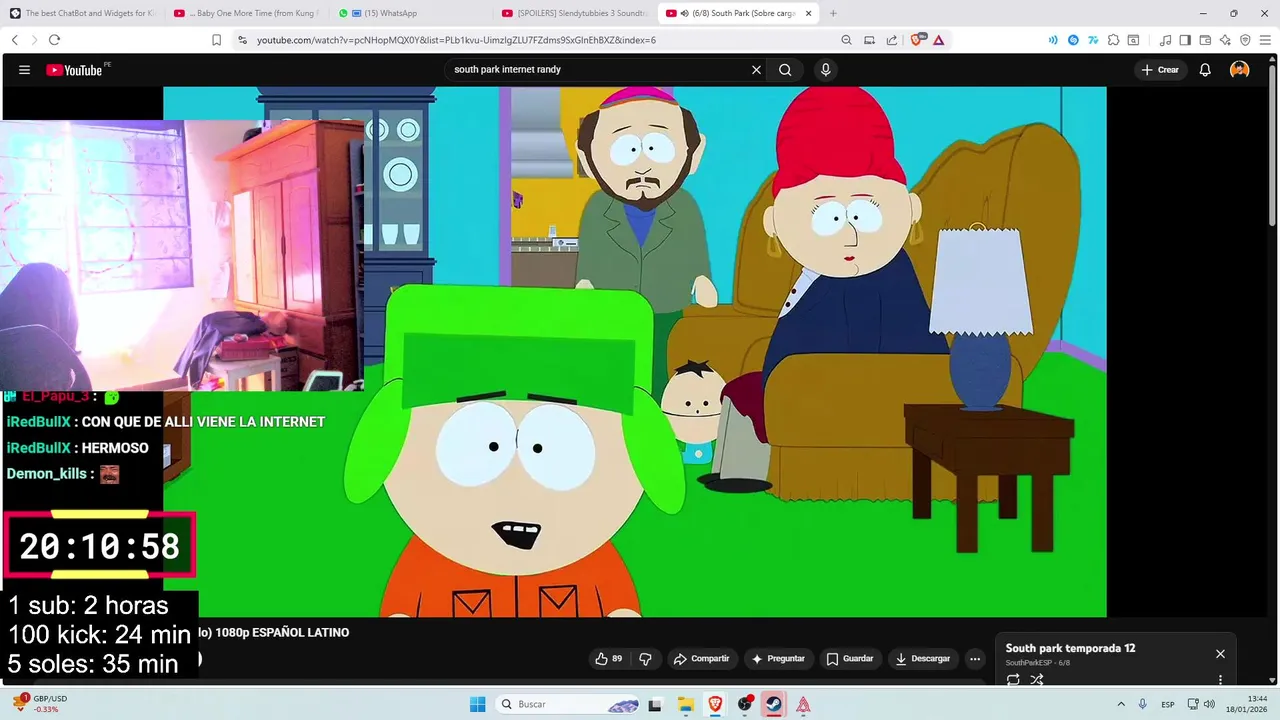Start voice search with microphone icon
The width and height of the screenshot is (1280, 720).
(825, 70)
